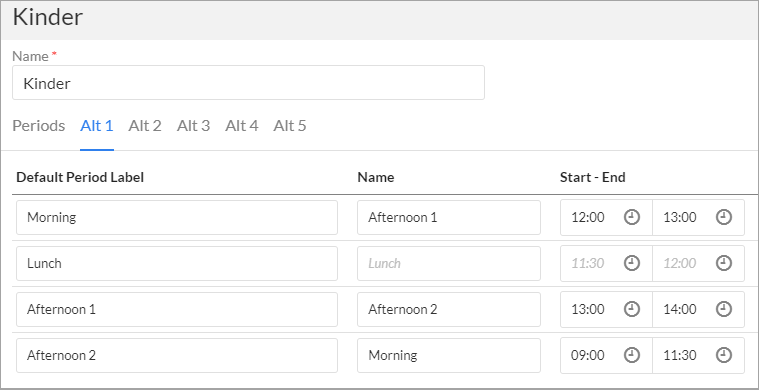Viewport: 759px width, 390px height.
Task: Click the 13:00 start time in third row
Action: click(x=588, y=309)
